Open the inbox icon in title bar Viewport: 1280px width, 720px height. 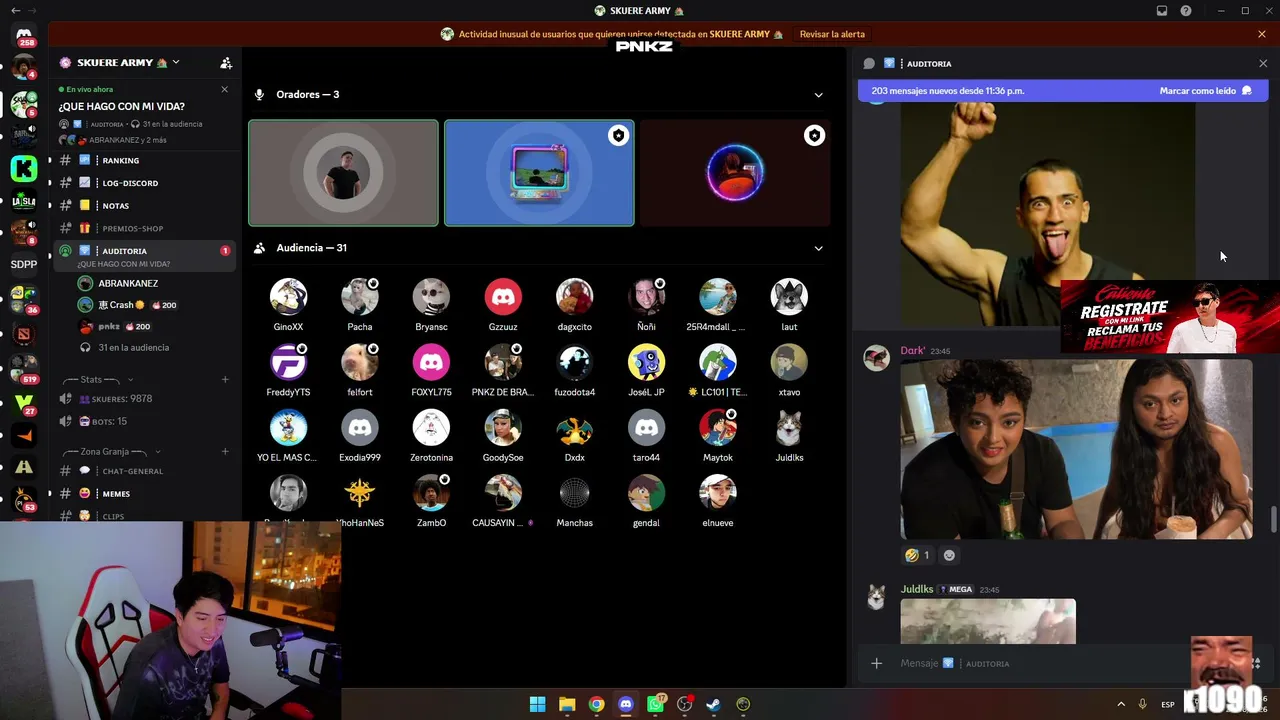click(1162, 11)
